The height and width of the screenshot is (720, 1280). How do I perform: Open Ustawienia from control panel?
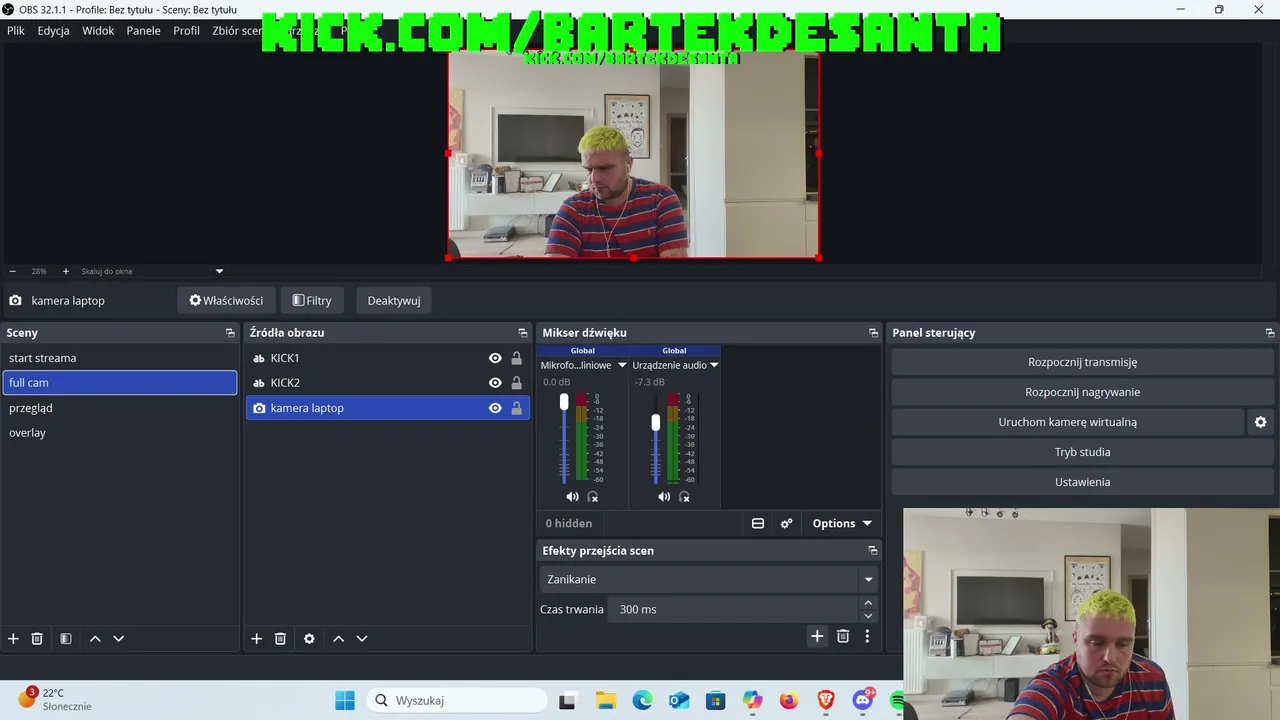coord(1083,482)
